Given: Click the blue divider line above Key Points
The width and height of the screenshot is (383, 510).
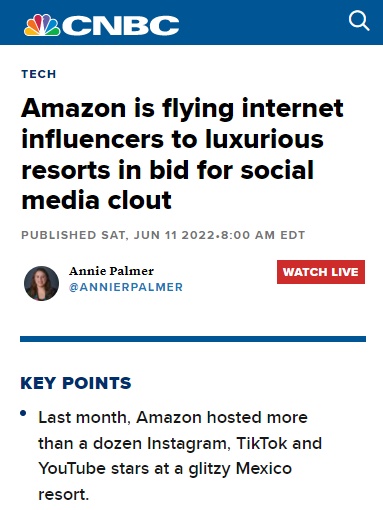Looking at the screenshot, I should coord(193,339).
